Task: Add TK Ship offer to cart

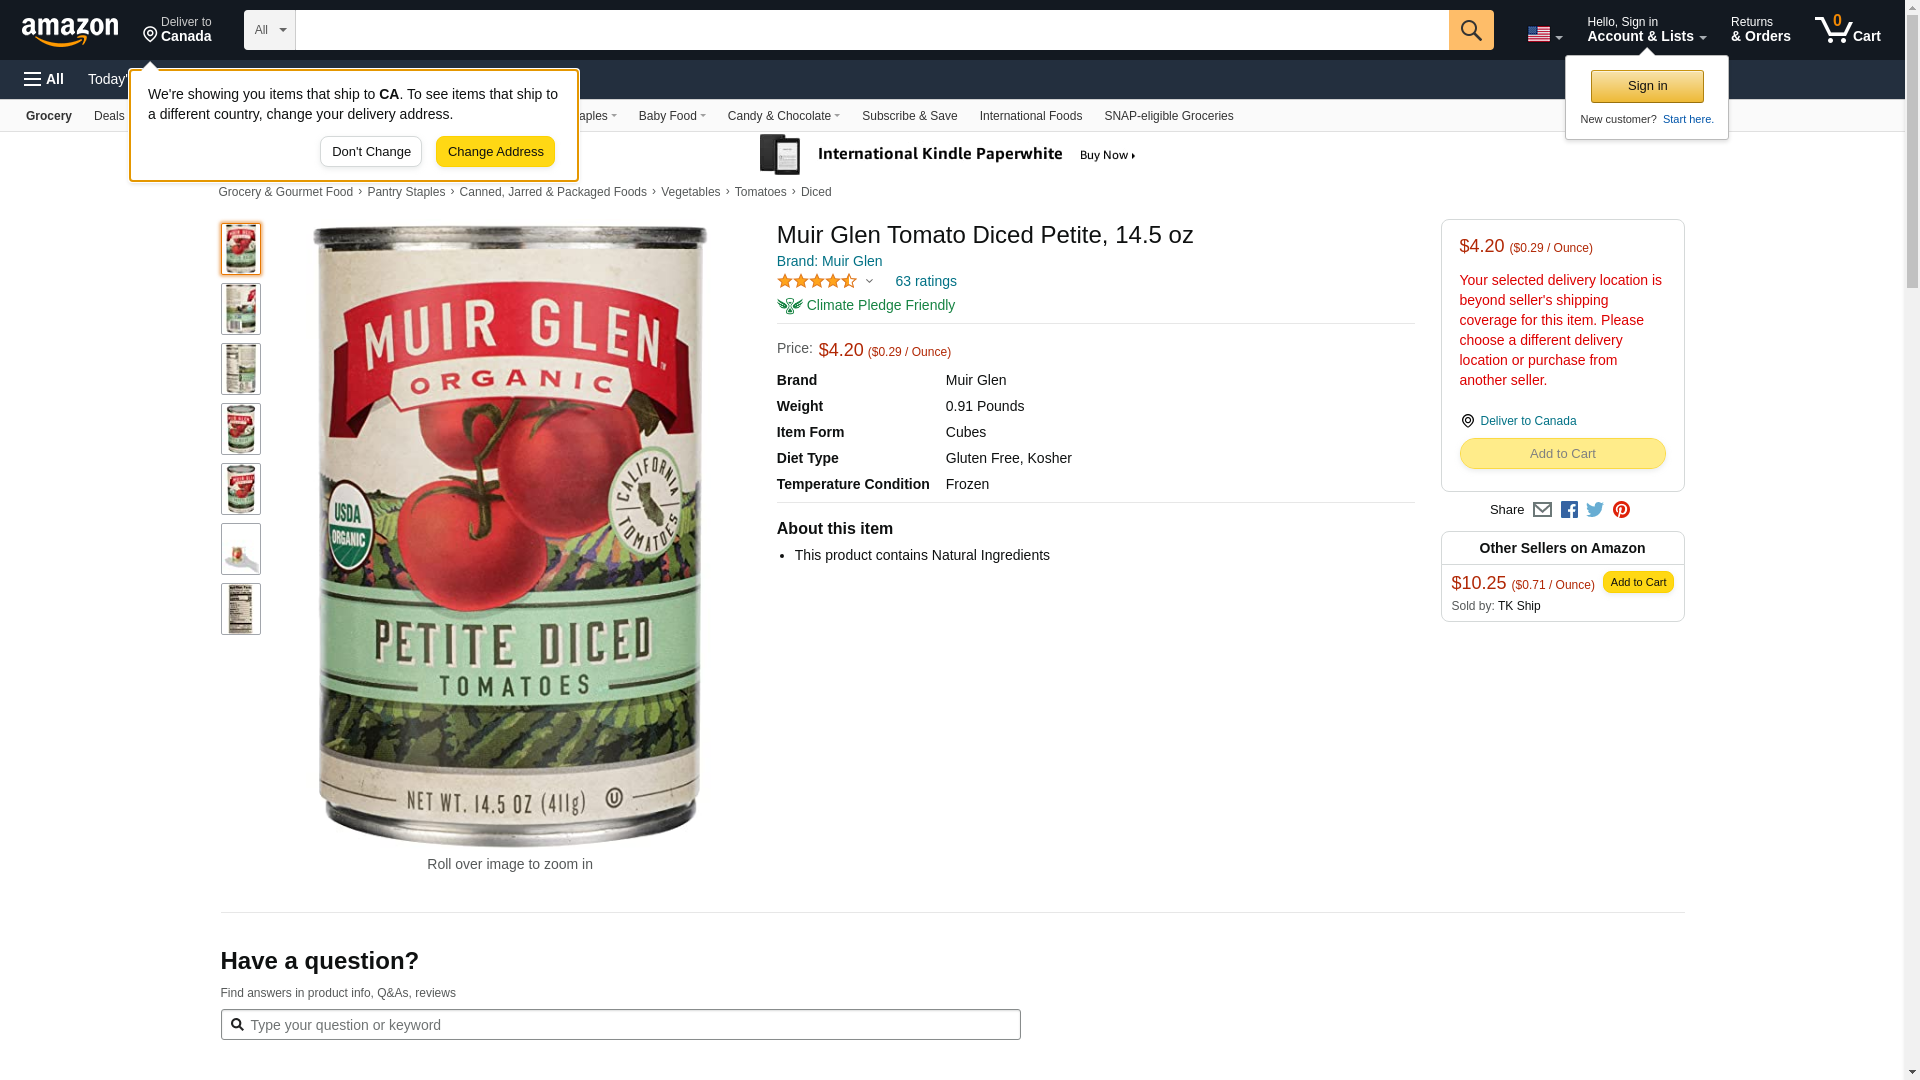Action: [1637, 582]
